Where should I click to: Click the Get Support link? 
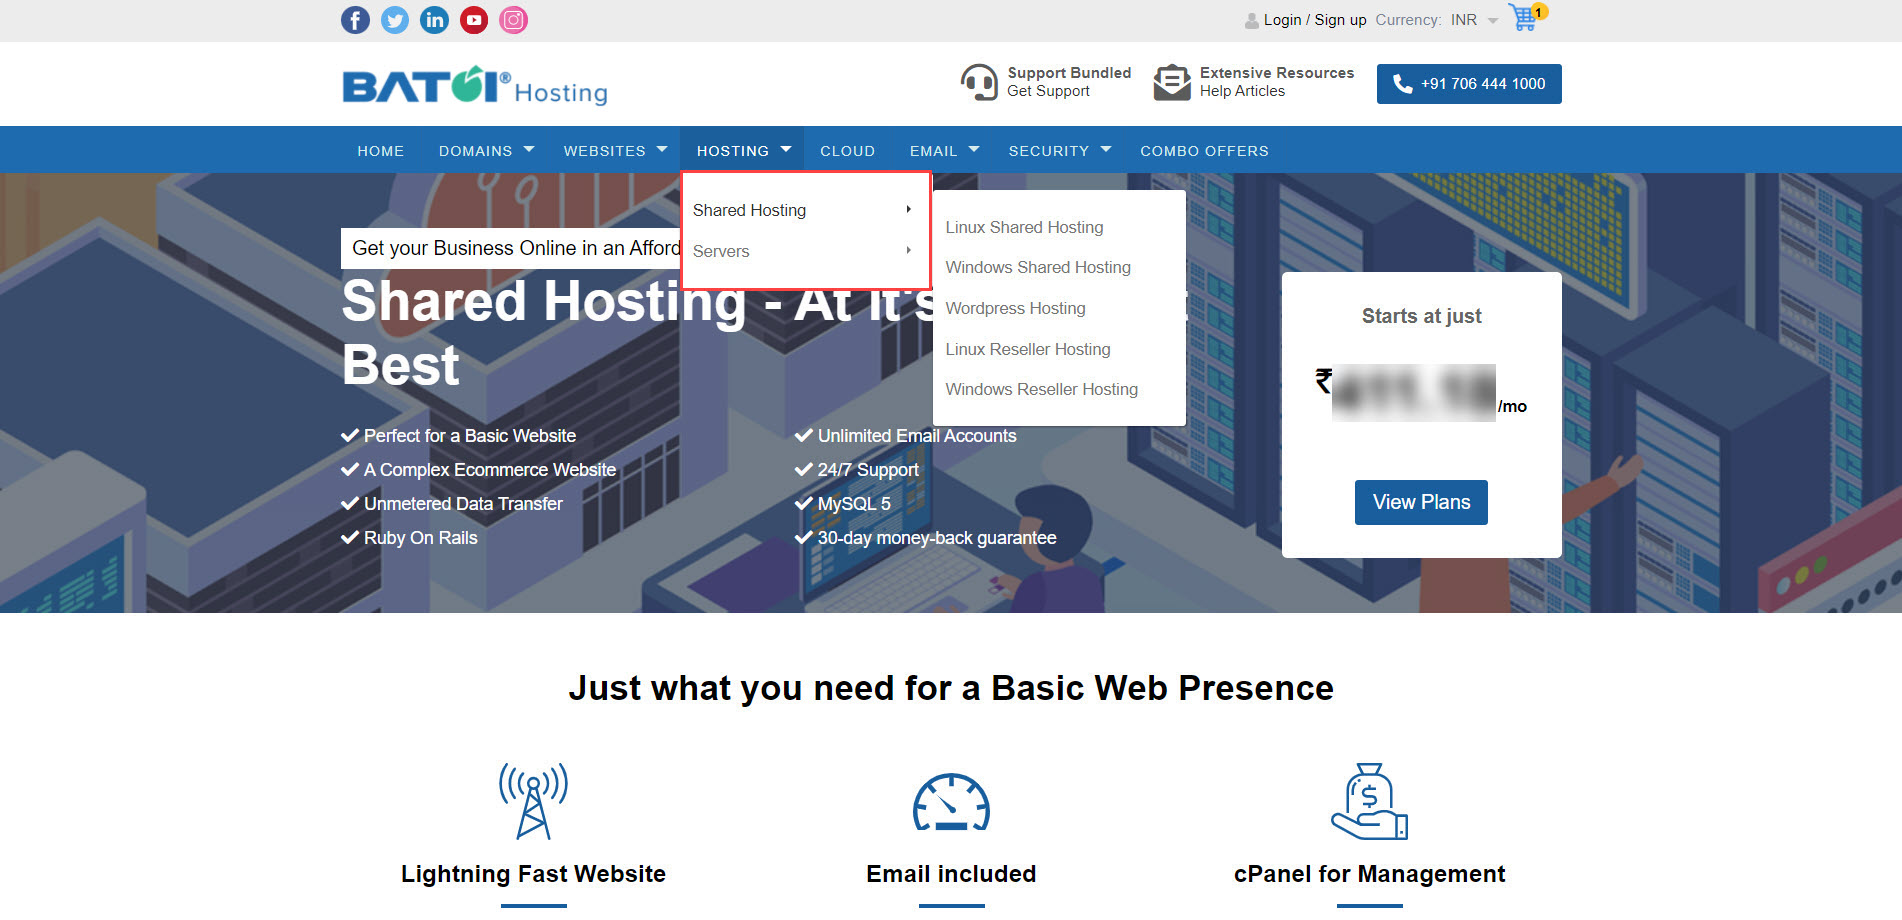1048,91
